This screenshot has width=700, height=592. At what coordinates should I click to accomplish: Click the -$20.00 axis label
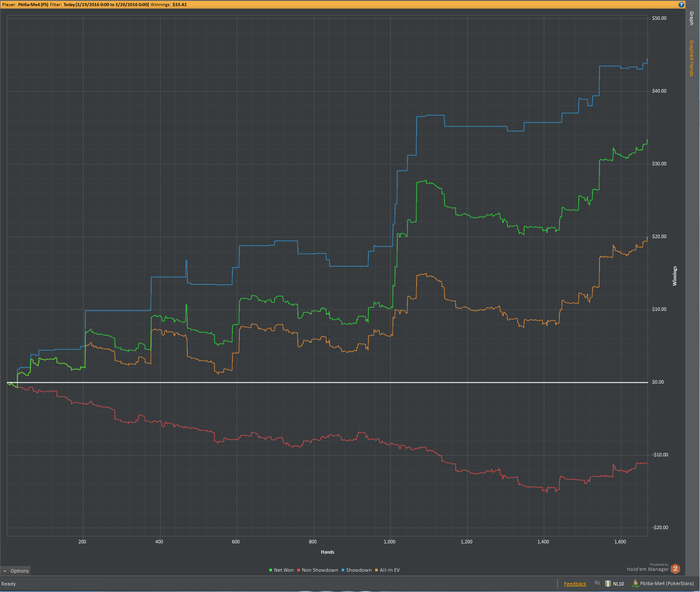(660, 528)
